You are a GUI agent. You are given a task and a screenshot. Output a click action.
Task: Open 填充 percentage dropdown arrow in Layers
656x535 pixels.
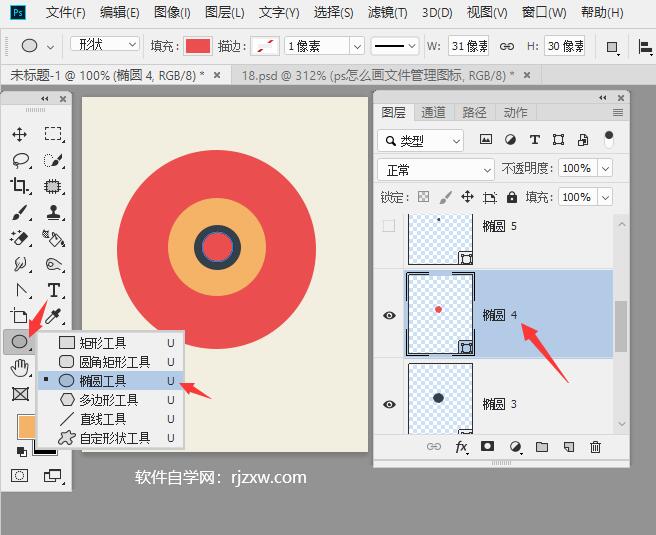click(x=605, y=197)
